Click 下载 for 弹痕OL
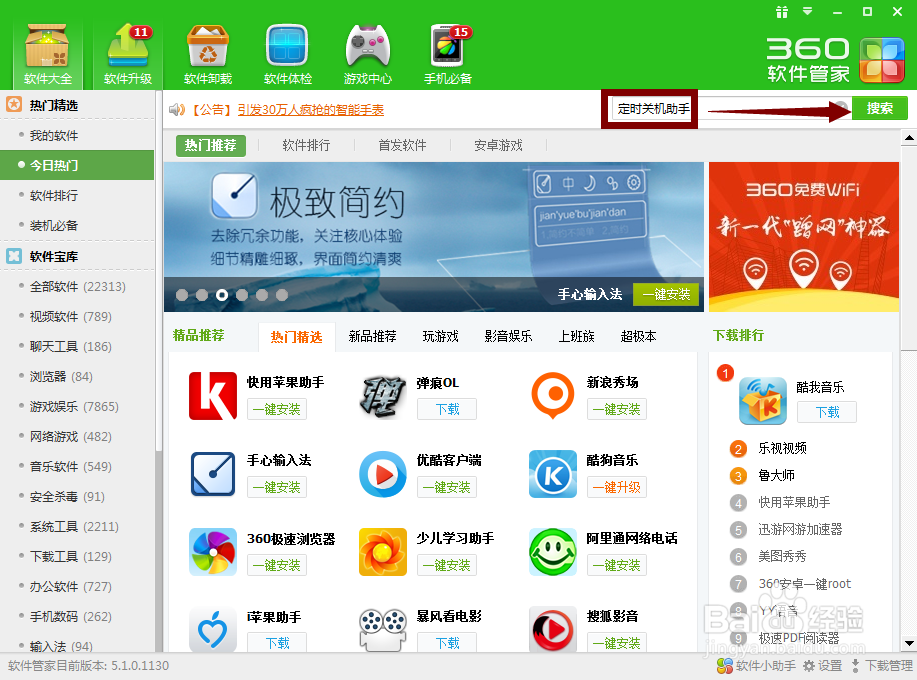The image size is (917, 680). pyautogui.click(x=447, y=409)
